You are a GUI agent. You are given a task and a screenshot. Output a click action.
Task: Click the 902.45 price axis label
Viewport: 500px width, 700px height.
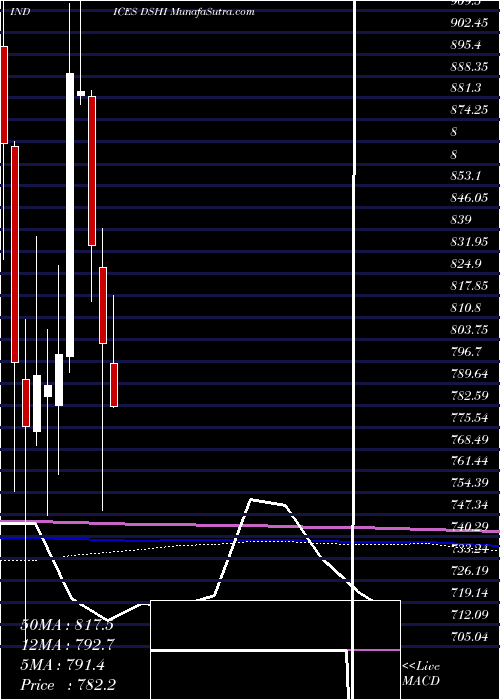coord(469,22)
